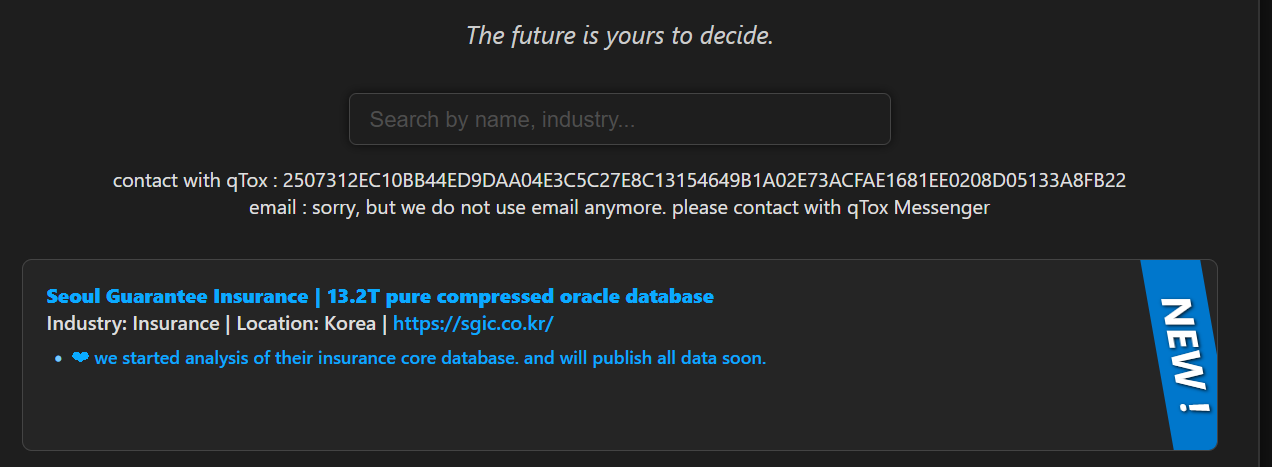Click the "contact with qTox" label

pos(190,181)
